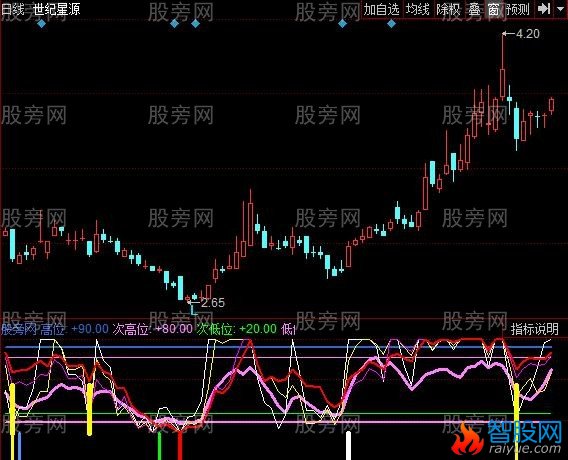Click the 高位: +90.00 indicator value
Screen dimensions: 568x460
(74, 329)
